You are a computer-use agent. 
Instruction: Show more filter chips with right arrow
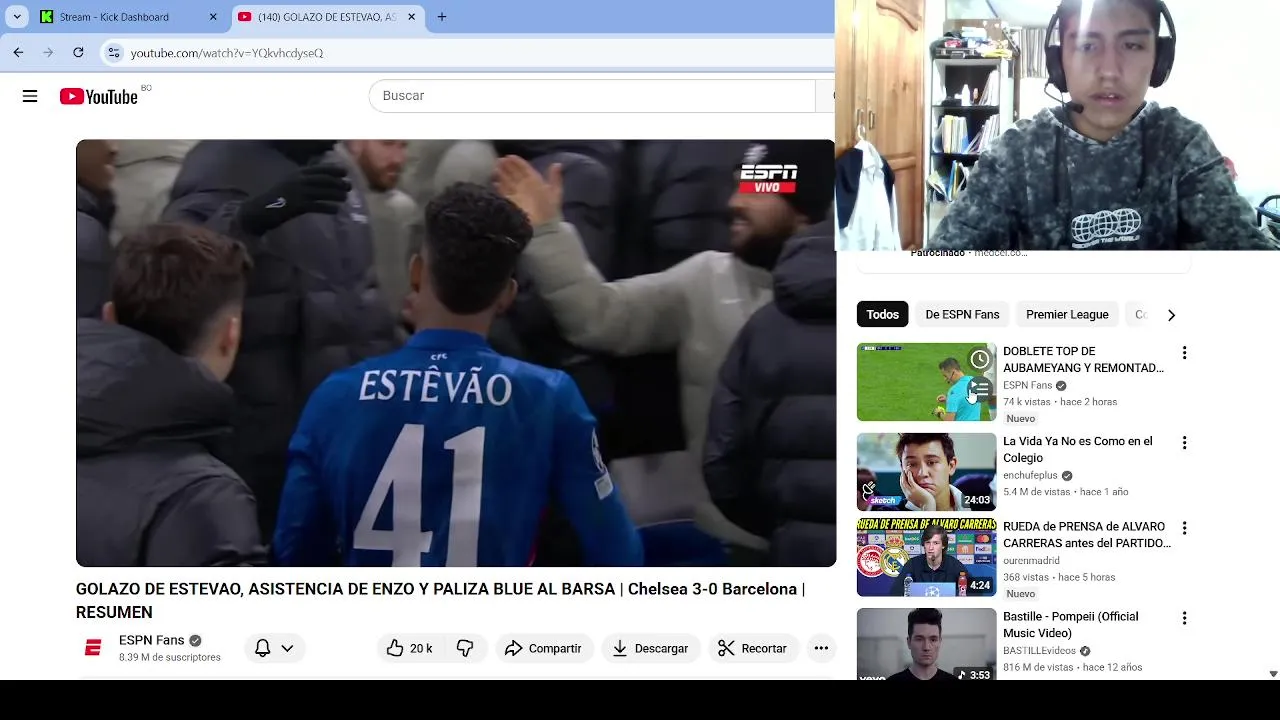click(1171, 314)
